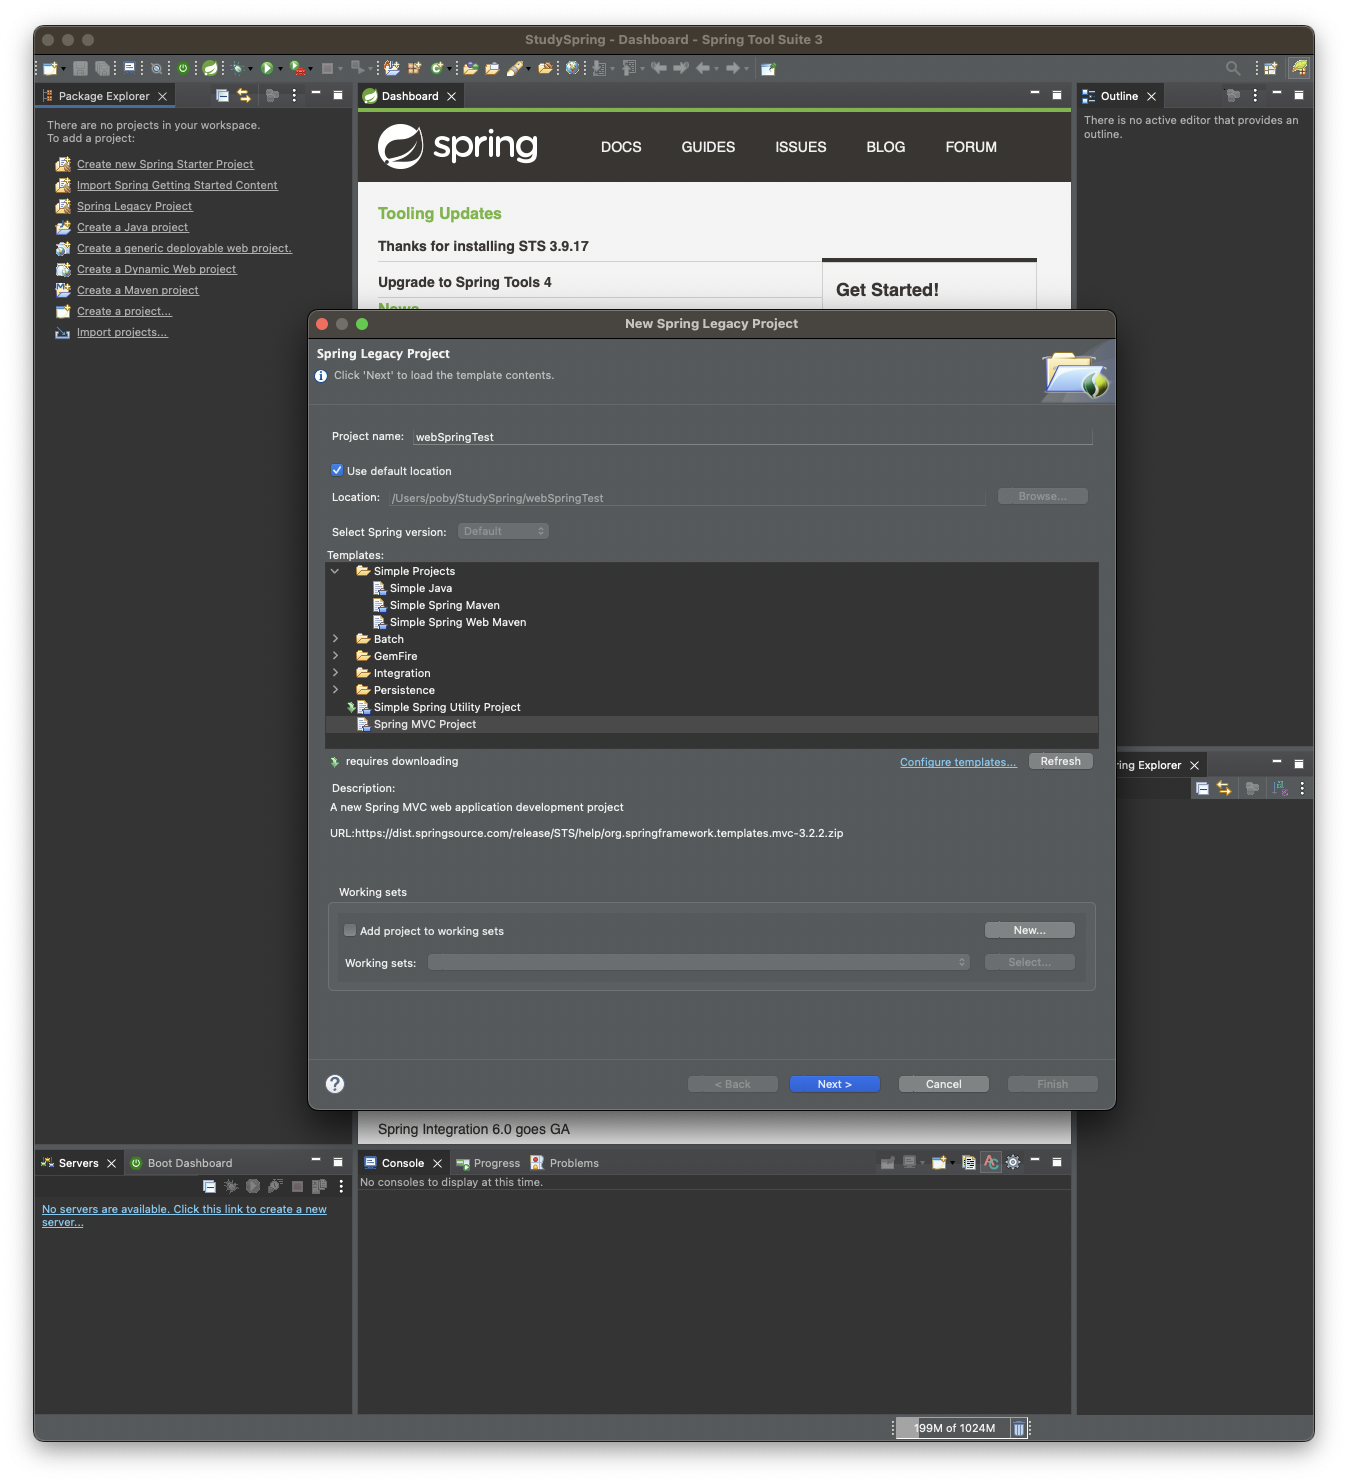Click Display Selected Console icon
The height and width of the screenshot is (1483, 1348).
coord(910,1162)
